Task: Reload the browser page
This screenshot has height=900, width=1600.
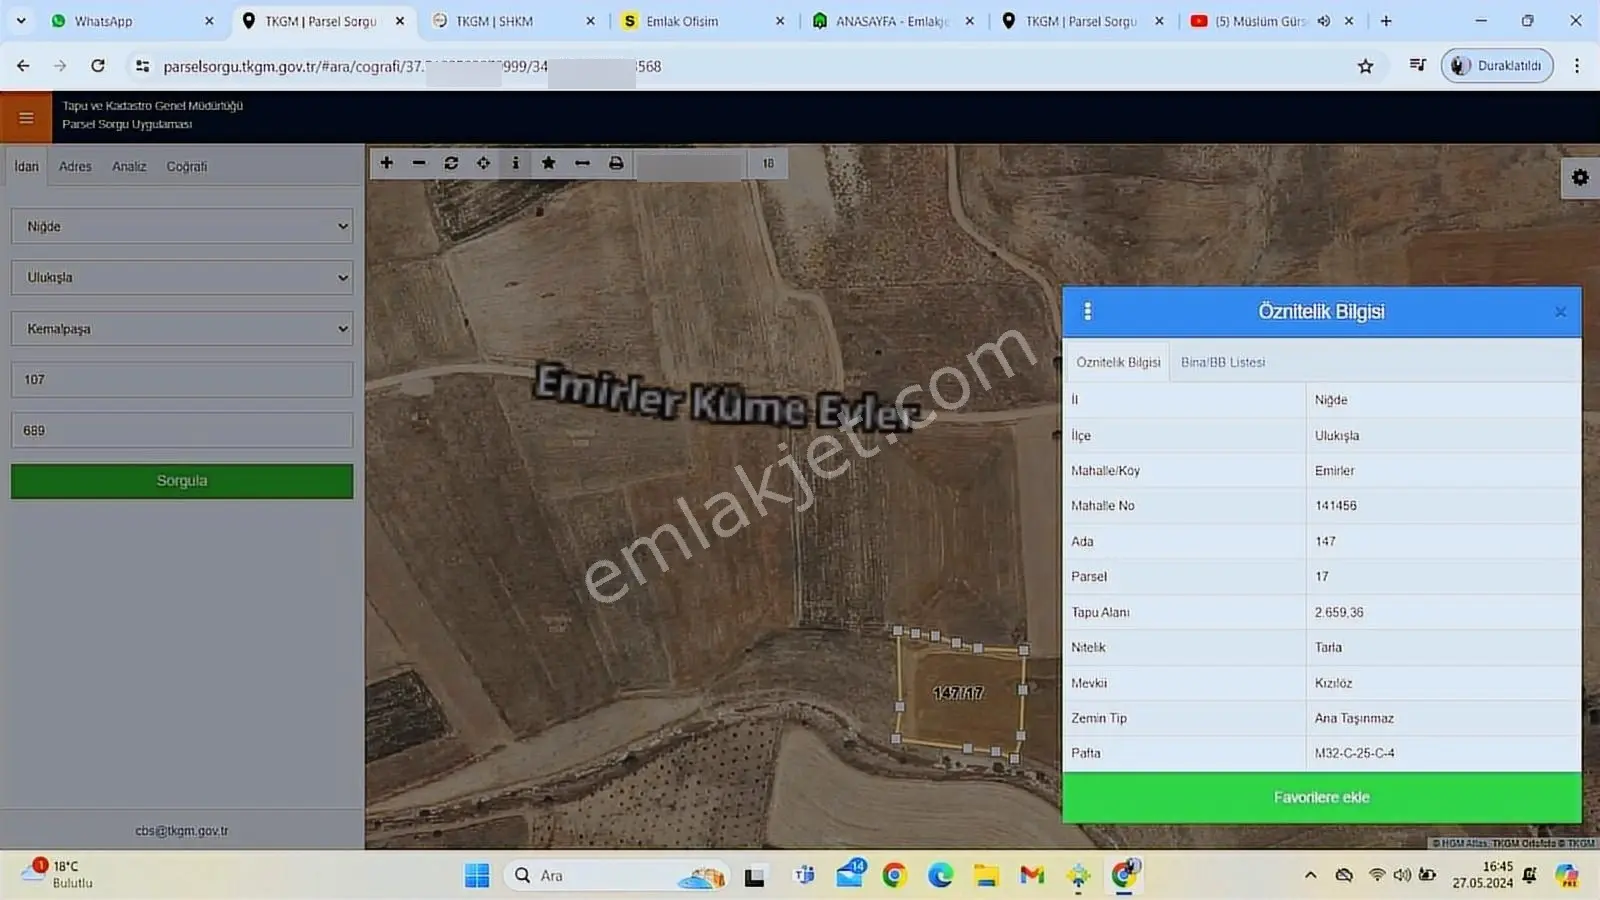Action: (98, 66)
